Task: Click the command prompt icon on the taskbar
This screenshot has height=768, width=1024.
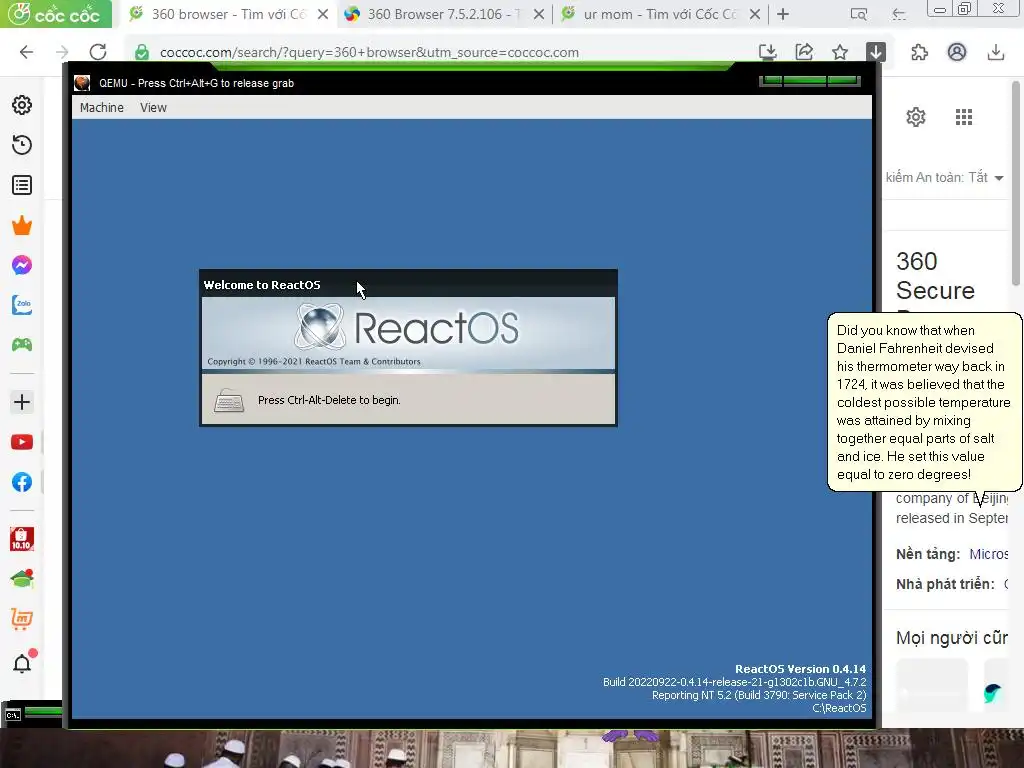Action: click(x=13, y=715)
